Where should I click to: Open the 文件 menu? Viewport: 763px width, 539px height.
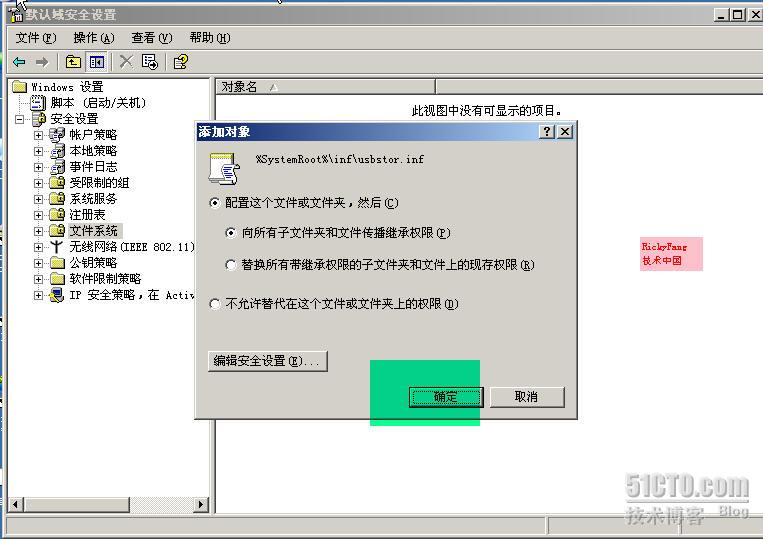[36, 37]
